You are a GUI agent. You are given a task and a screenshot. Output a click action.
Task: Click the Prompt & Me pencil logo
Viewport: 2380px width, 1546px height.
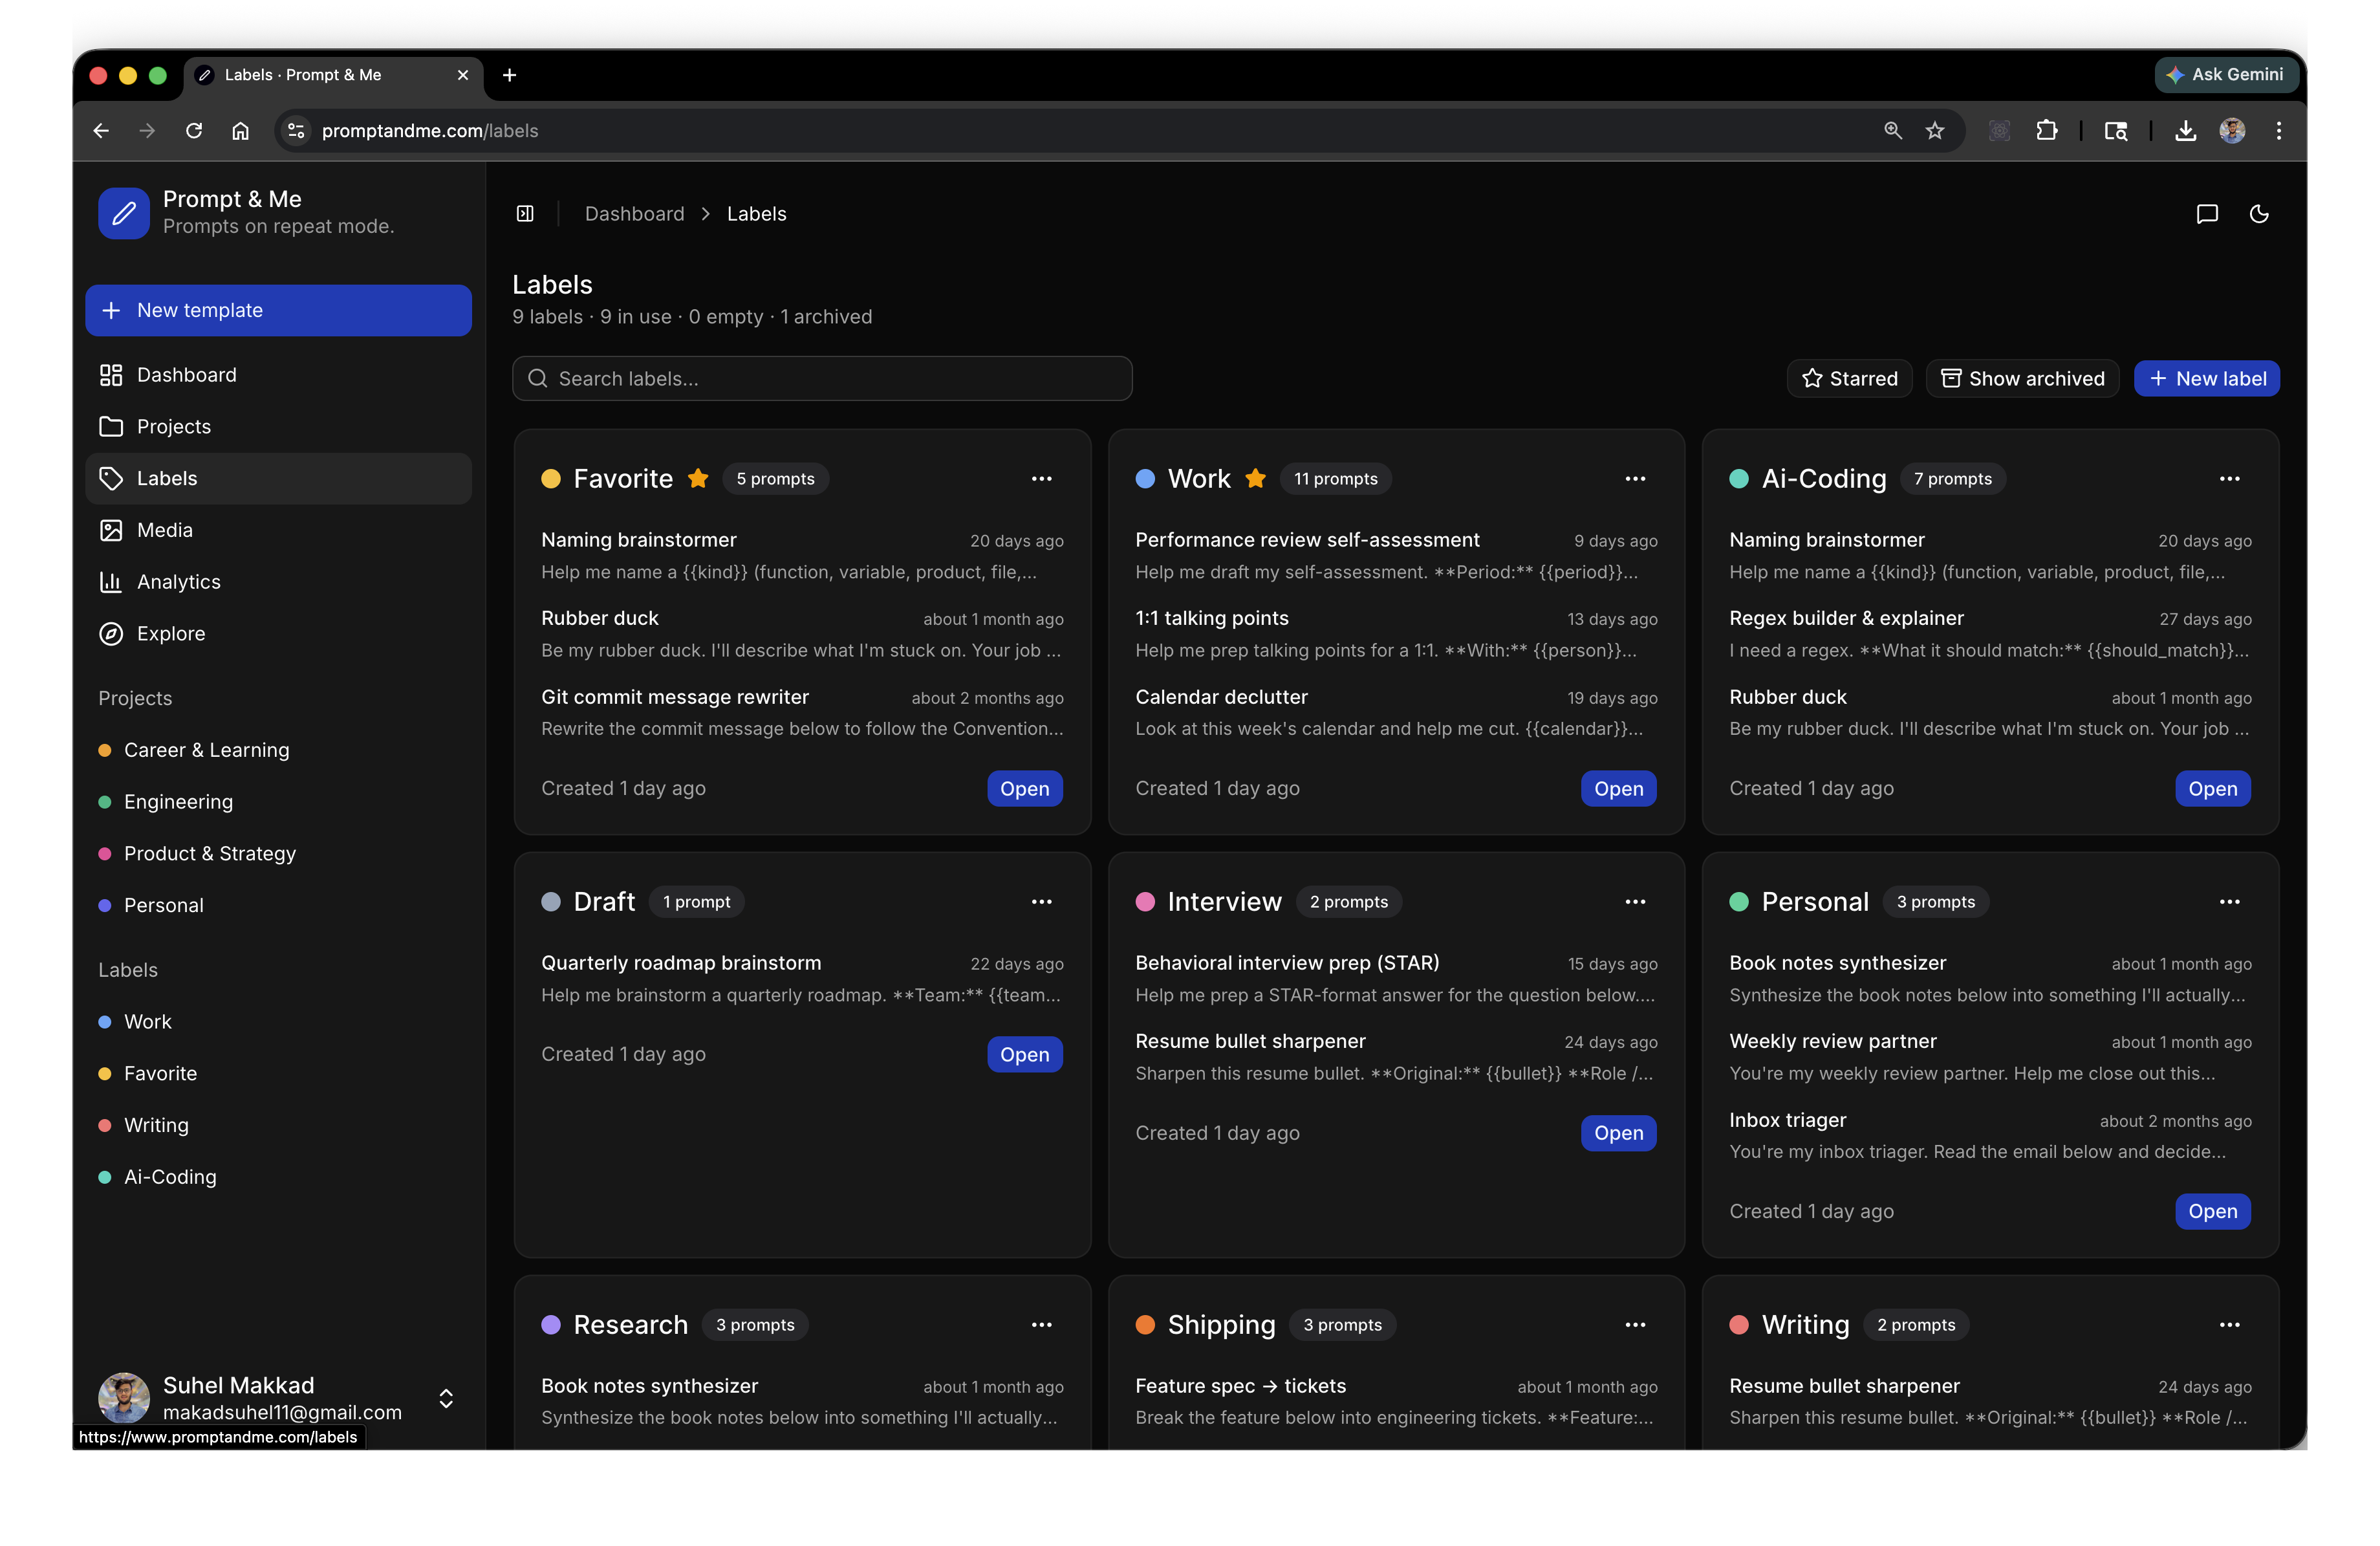coord(124,213)
